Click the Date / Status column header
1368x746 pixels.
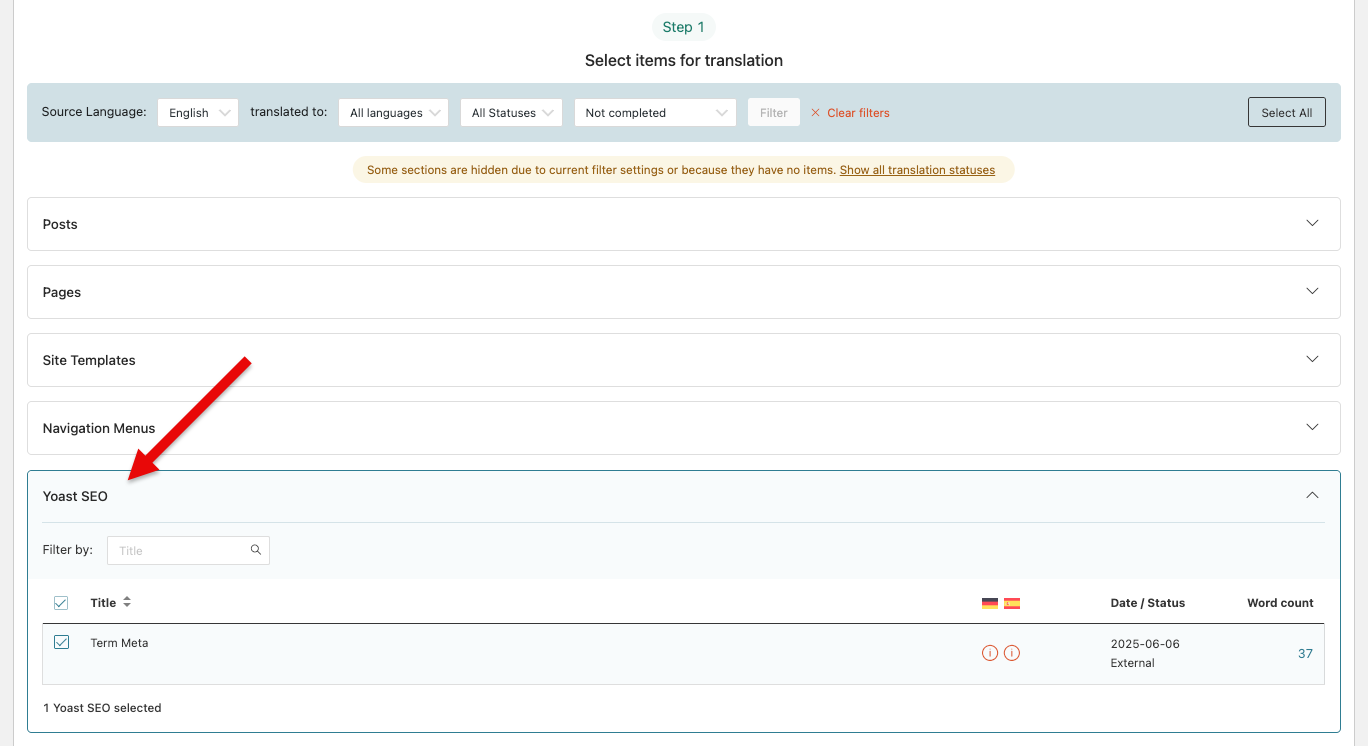pos(1147,603)
